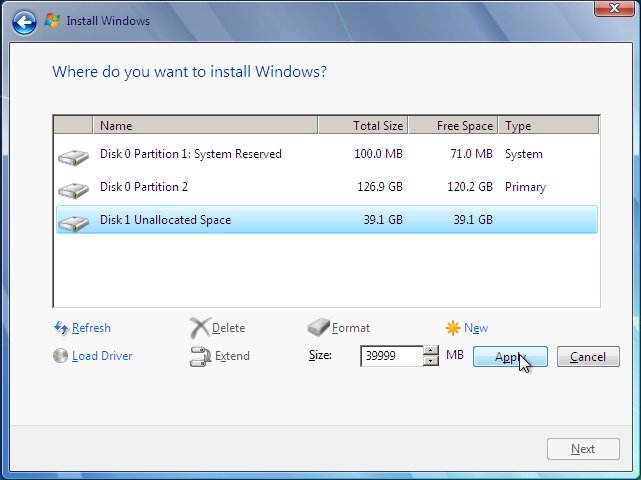Click the Extend partition icon
The height and width of the screenshot is (480, 641).
200,356
